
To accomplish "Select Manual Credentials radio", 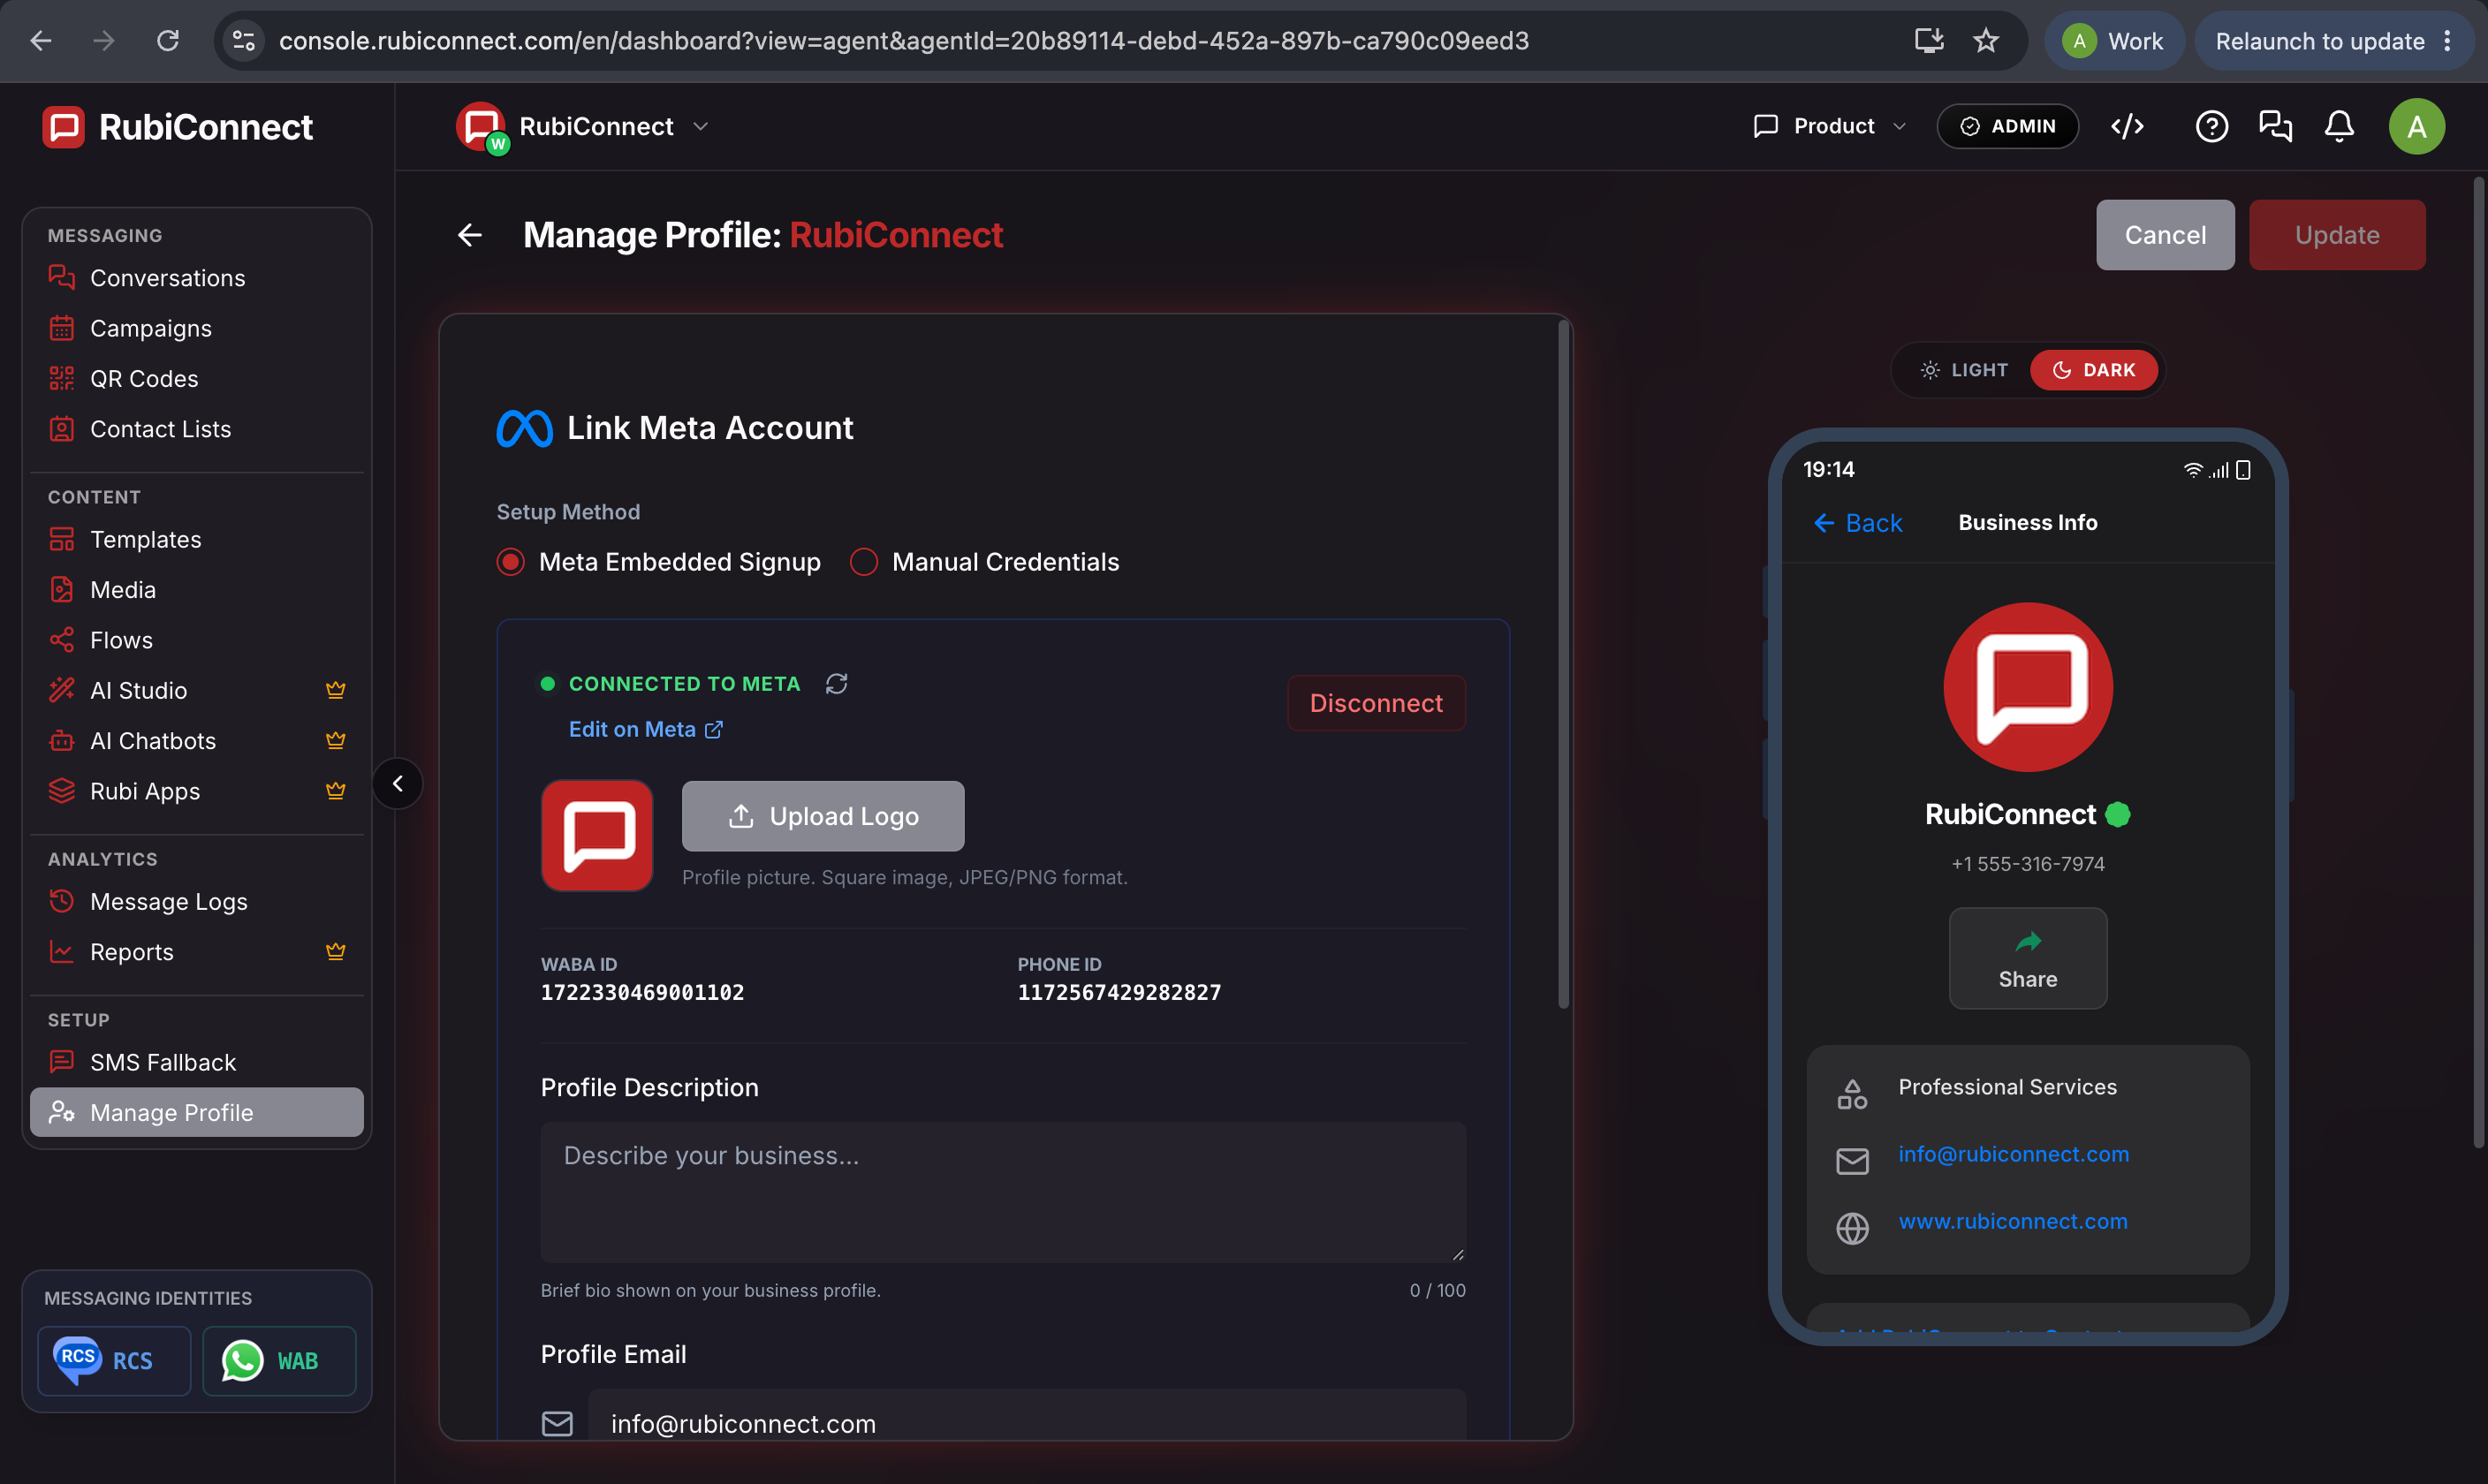I will click(x=864, y=562).
